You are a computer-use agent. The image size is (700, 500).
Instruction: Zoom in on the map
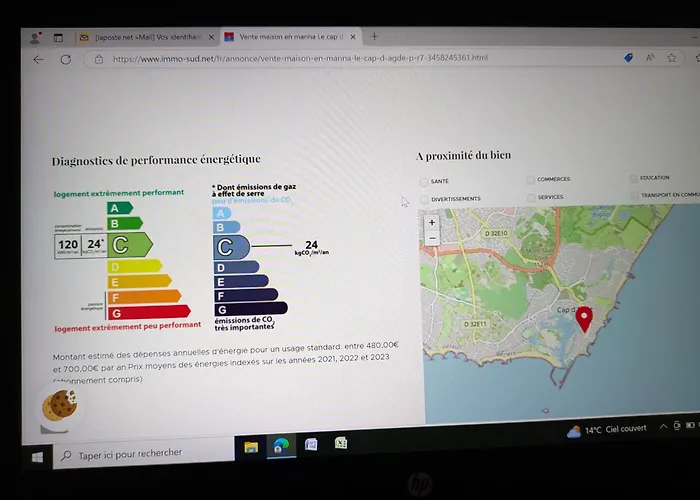click(x=432, y=223)
